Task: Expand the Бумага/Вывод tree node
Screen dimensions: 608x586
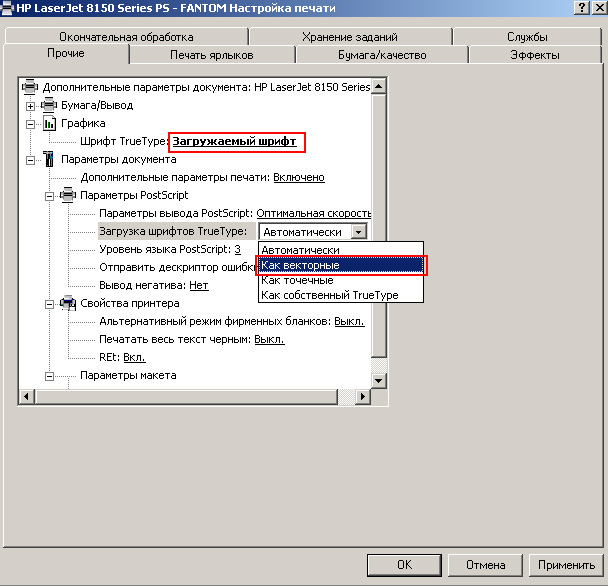Action: pyautogui.click(x=30, y=106)
